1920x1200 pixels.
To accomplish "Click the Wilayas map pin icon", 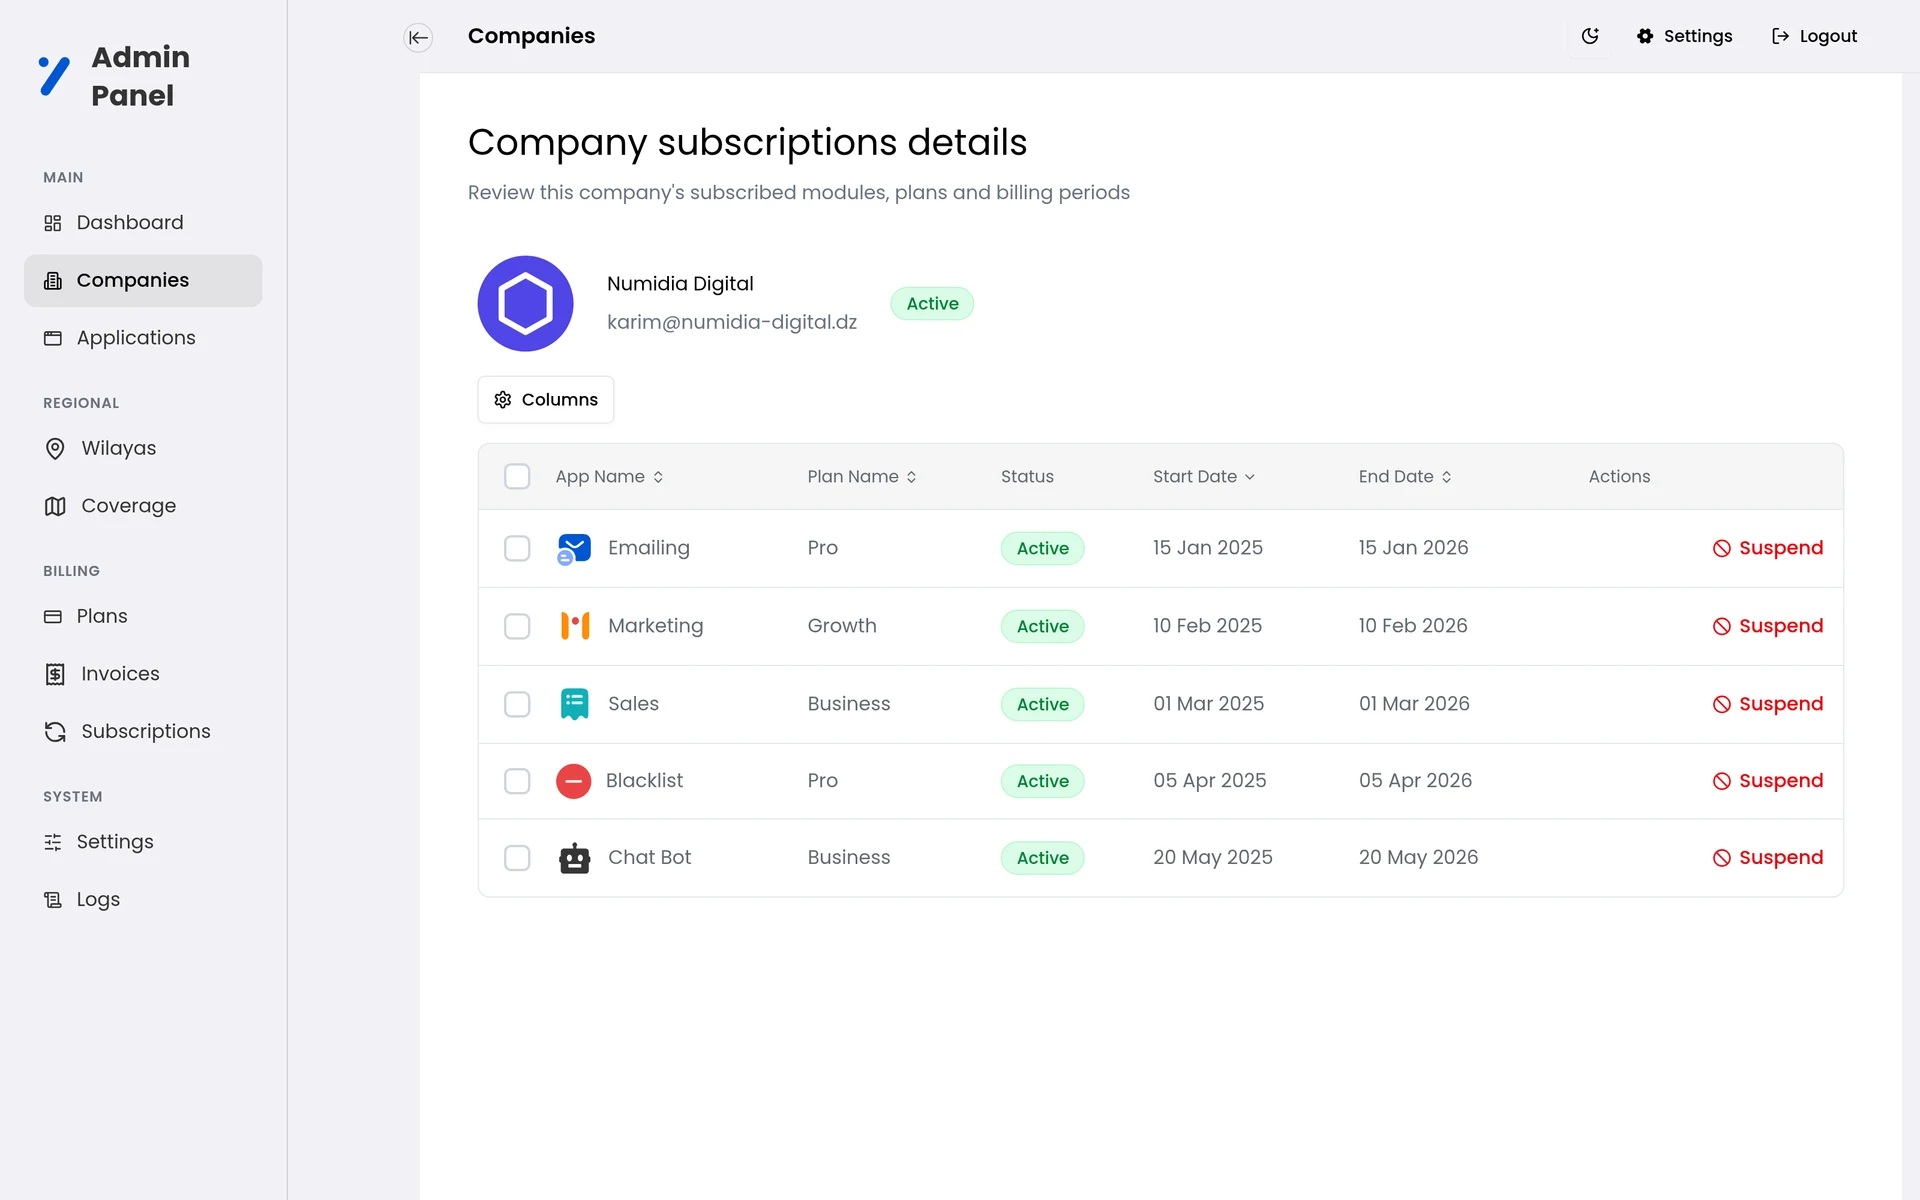I will tap(55, 449).
